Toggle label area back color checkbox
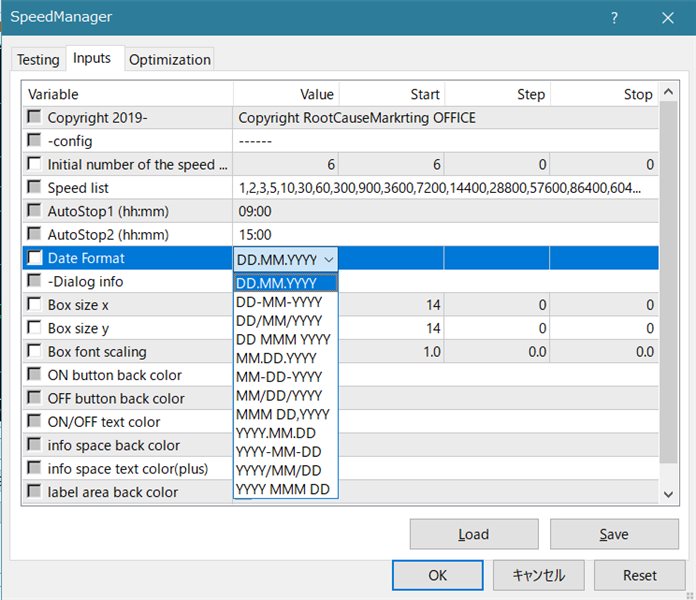The width and height of the screenshot is (696, 600). pos(34,491)
